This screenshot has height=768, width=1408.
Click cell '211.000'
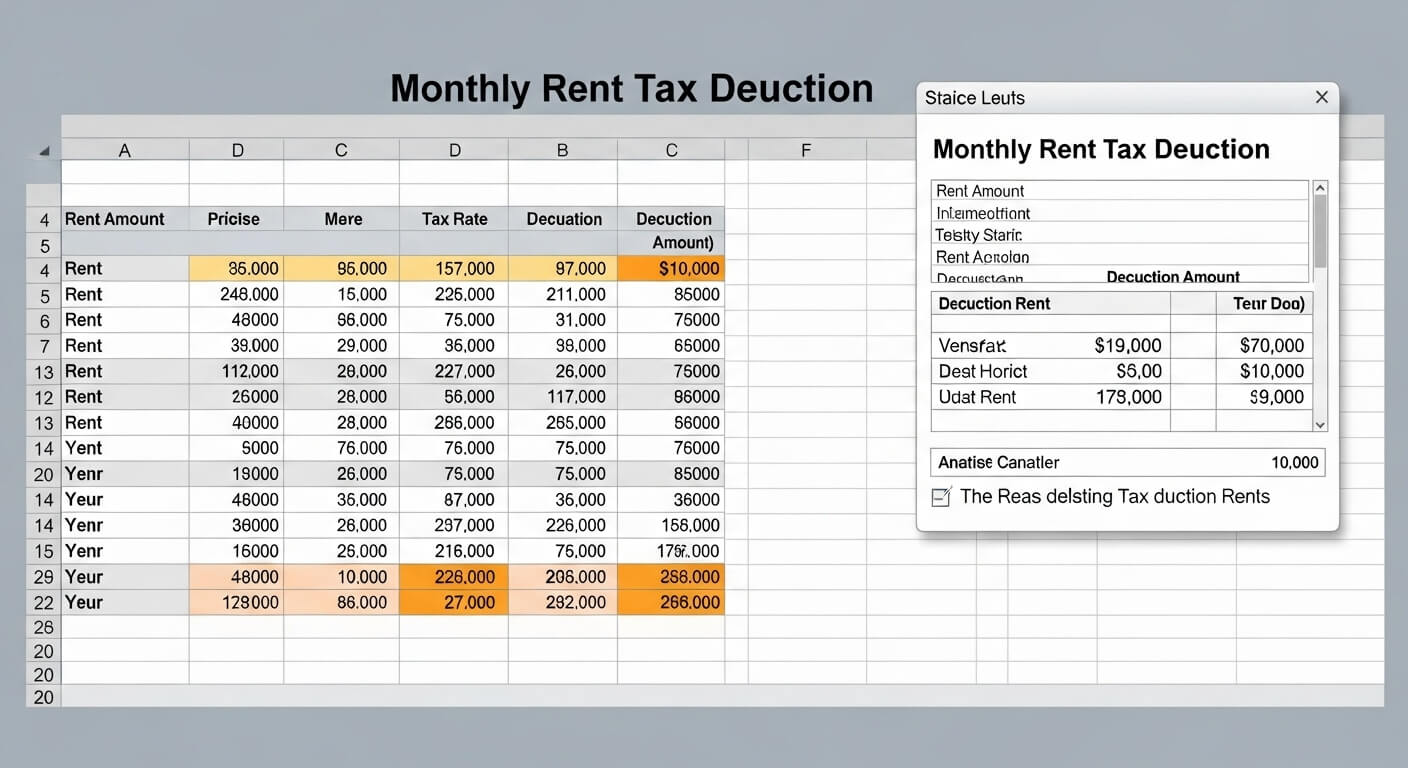(562, 294)
